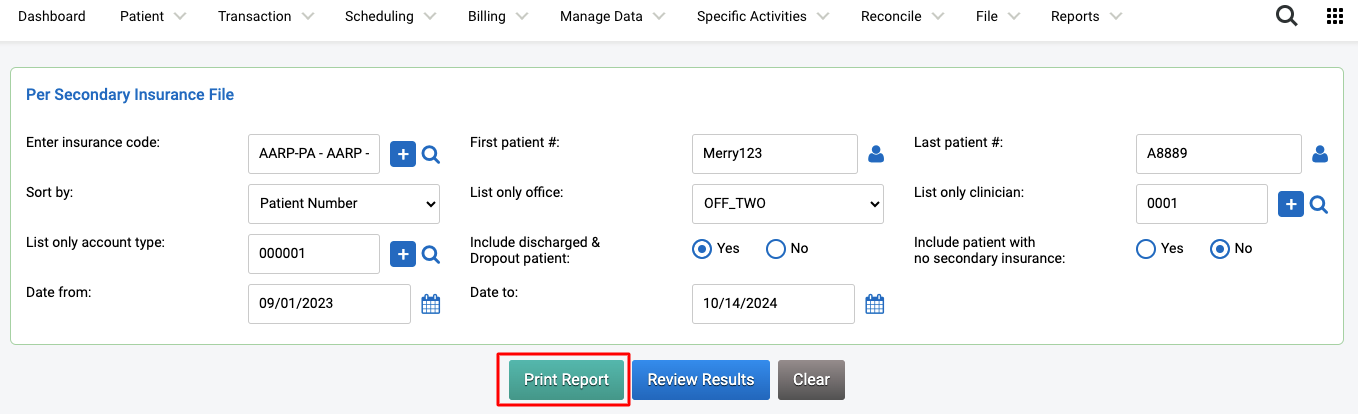Expand the Transaction menu

[x=266, y=16]
